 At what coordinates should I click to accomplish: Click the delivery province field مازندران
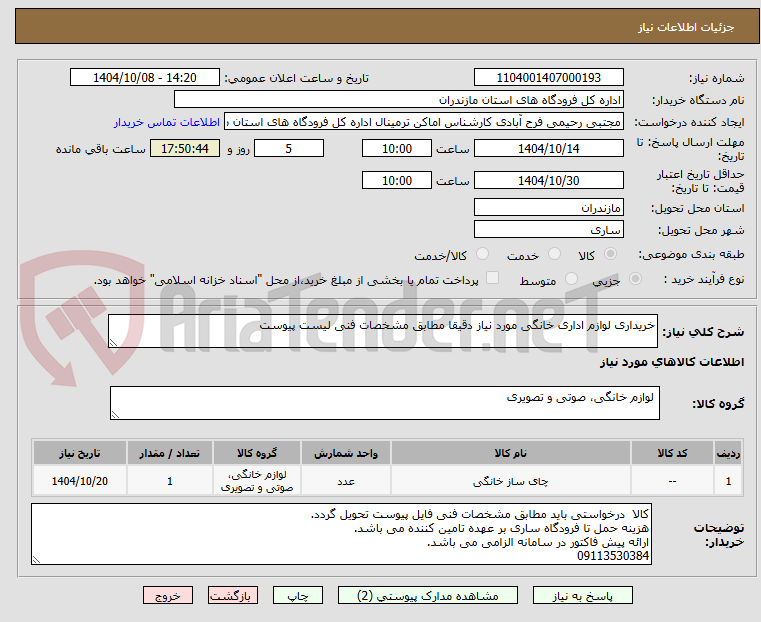(548, 208)
